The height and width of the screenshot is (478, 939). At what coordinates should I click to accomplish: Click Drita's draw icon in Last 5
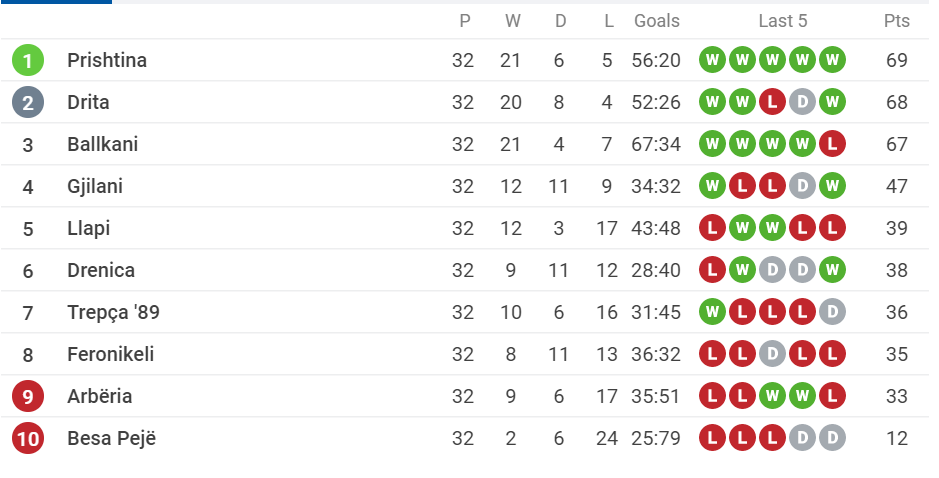pyautogui.click(x=802, y=102)
